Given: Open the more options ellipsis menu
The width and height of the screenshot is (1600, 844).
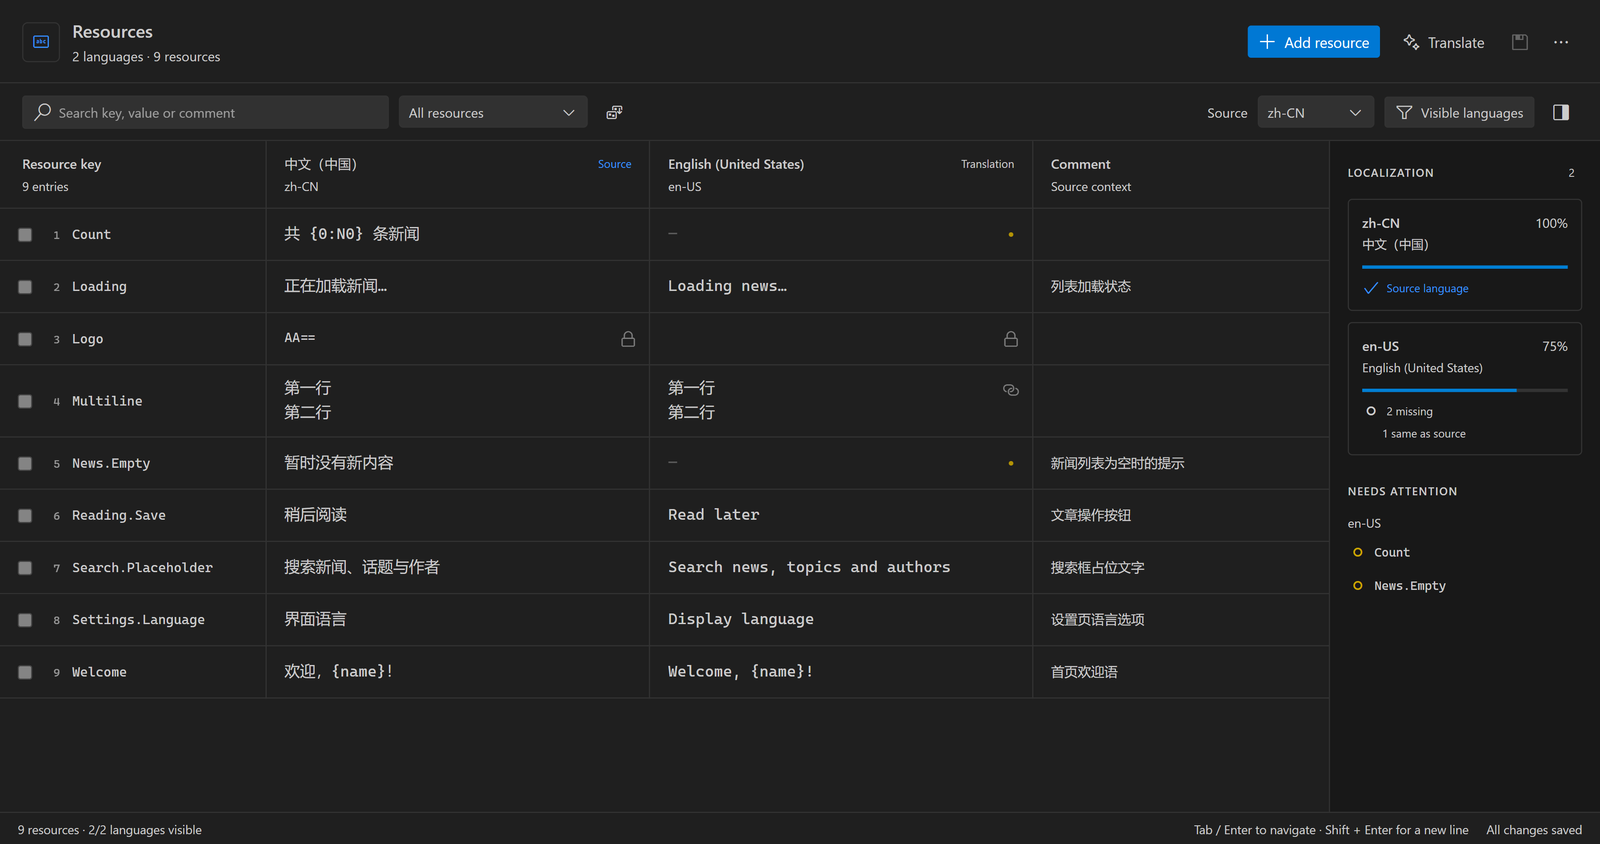Looking at the screenshot, I should [x=1561, y=42].
